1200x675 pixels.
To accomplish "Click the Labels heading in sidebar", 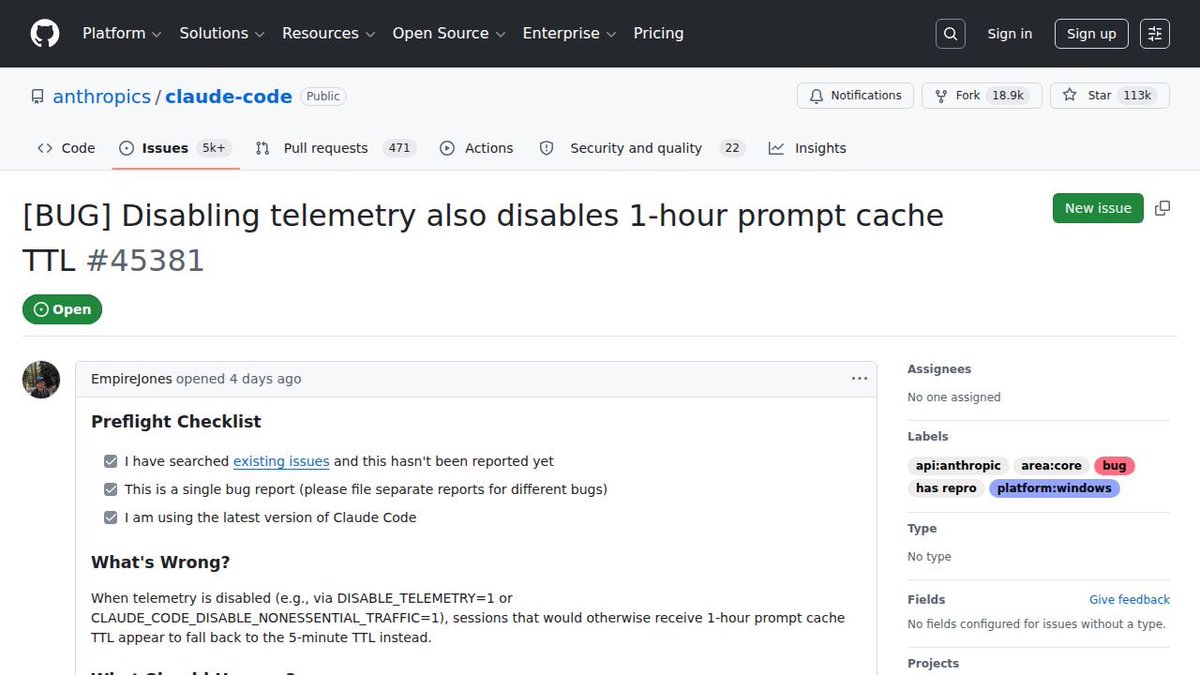I will (928, 436).
